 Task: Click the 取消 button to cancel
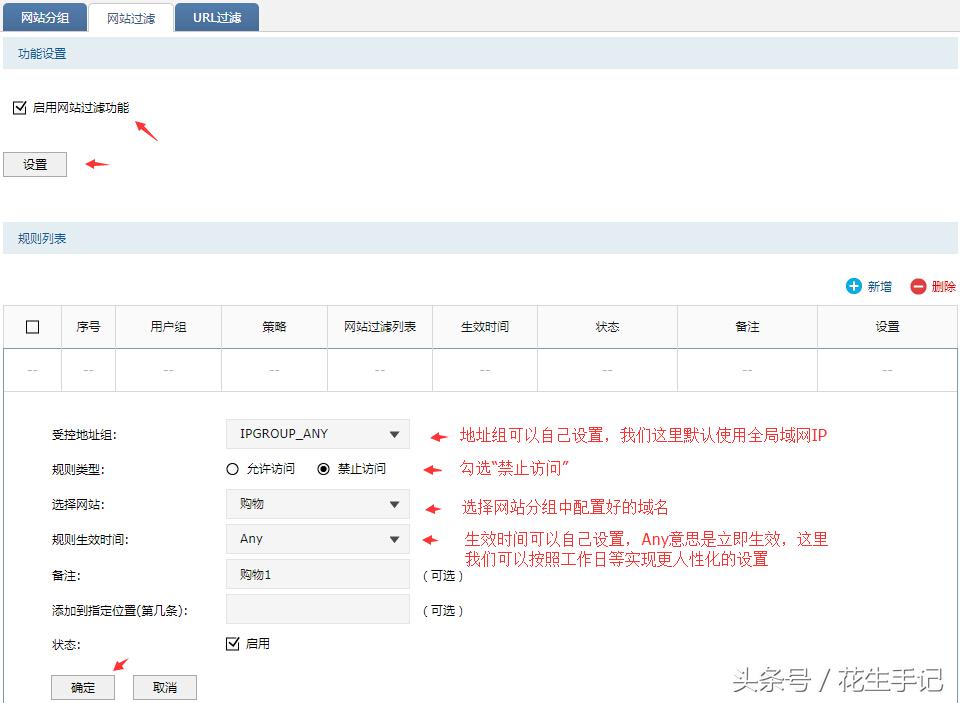coord(164,687)
